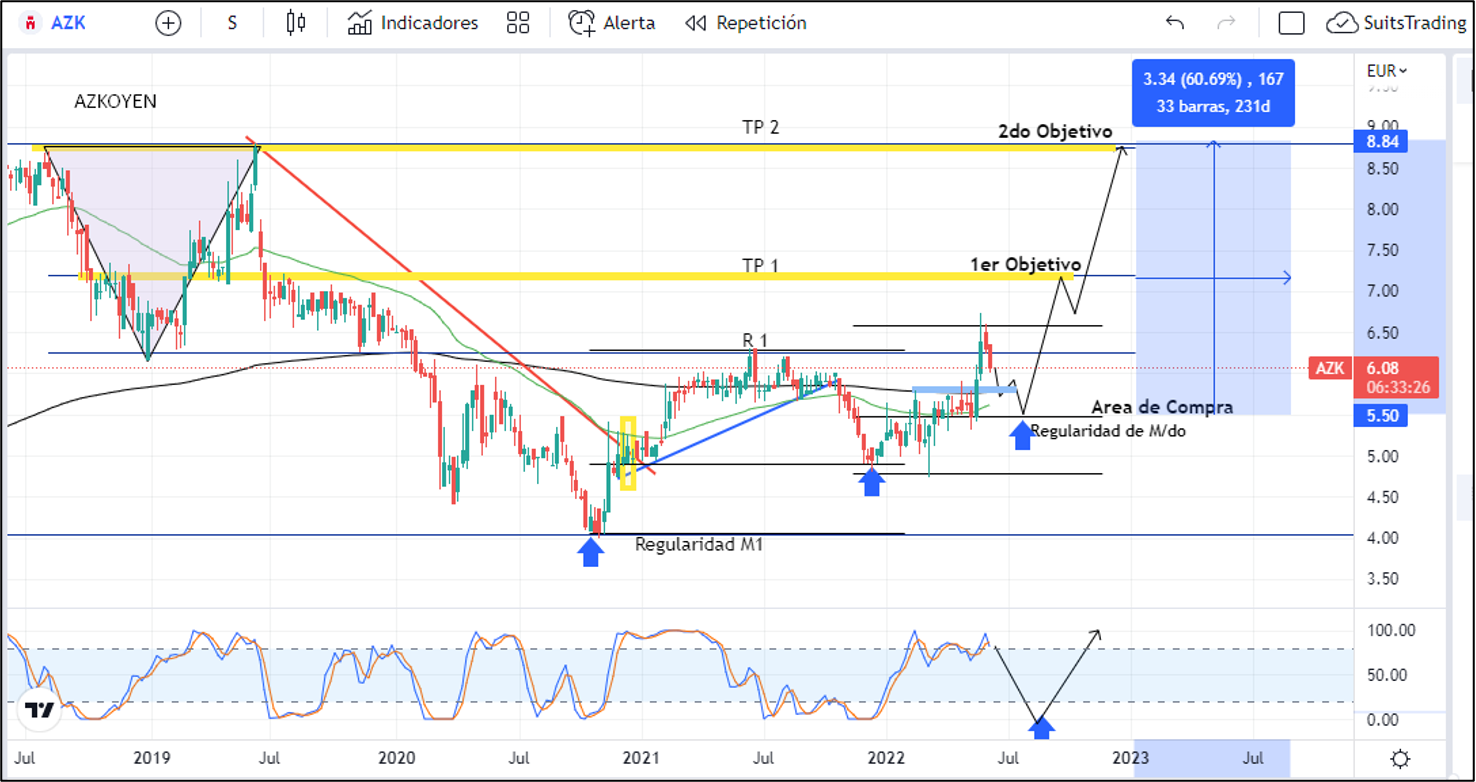1476x782 pixels.
Task: Click the blue 3.34 (60.69%) measurement box
Action: coord(1213,92)
